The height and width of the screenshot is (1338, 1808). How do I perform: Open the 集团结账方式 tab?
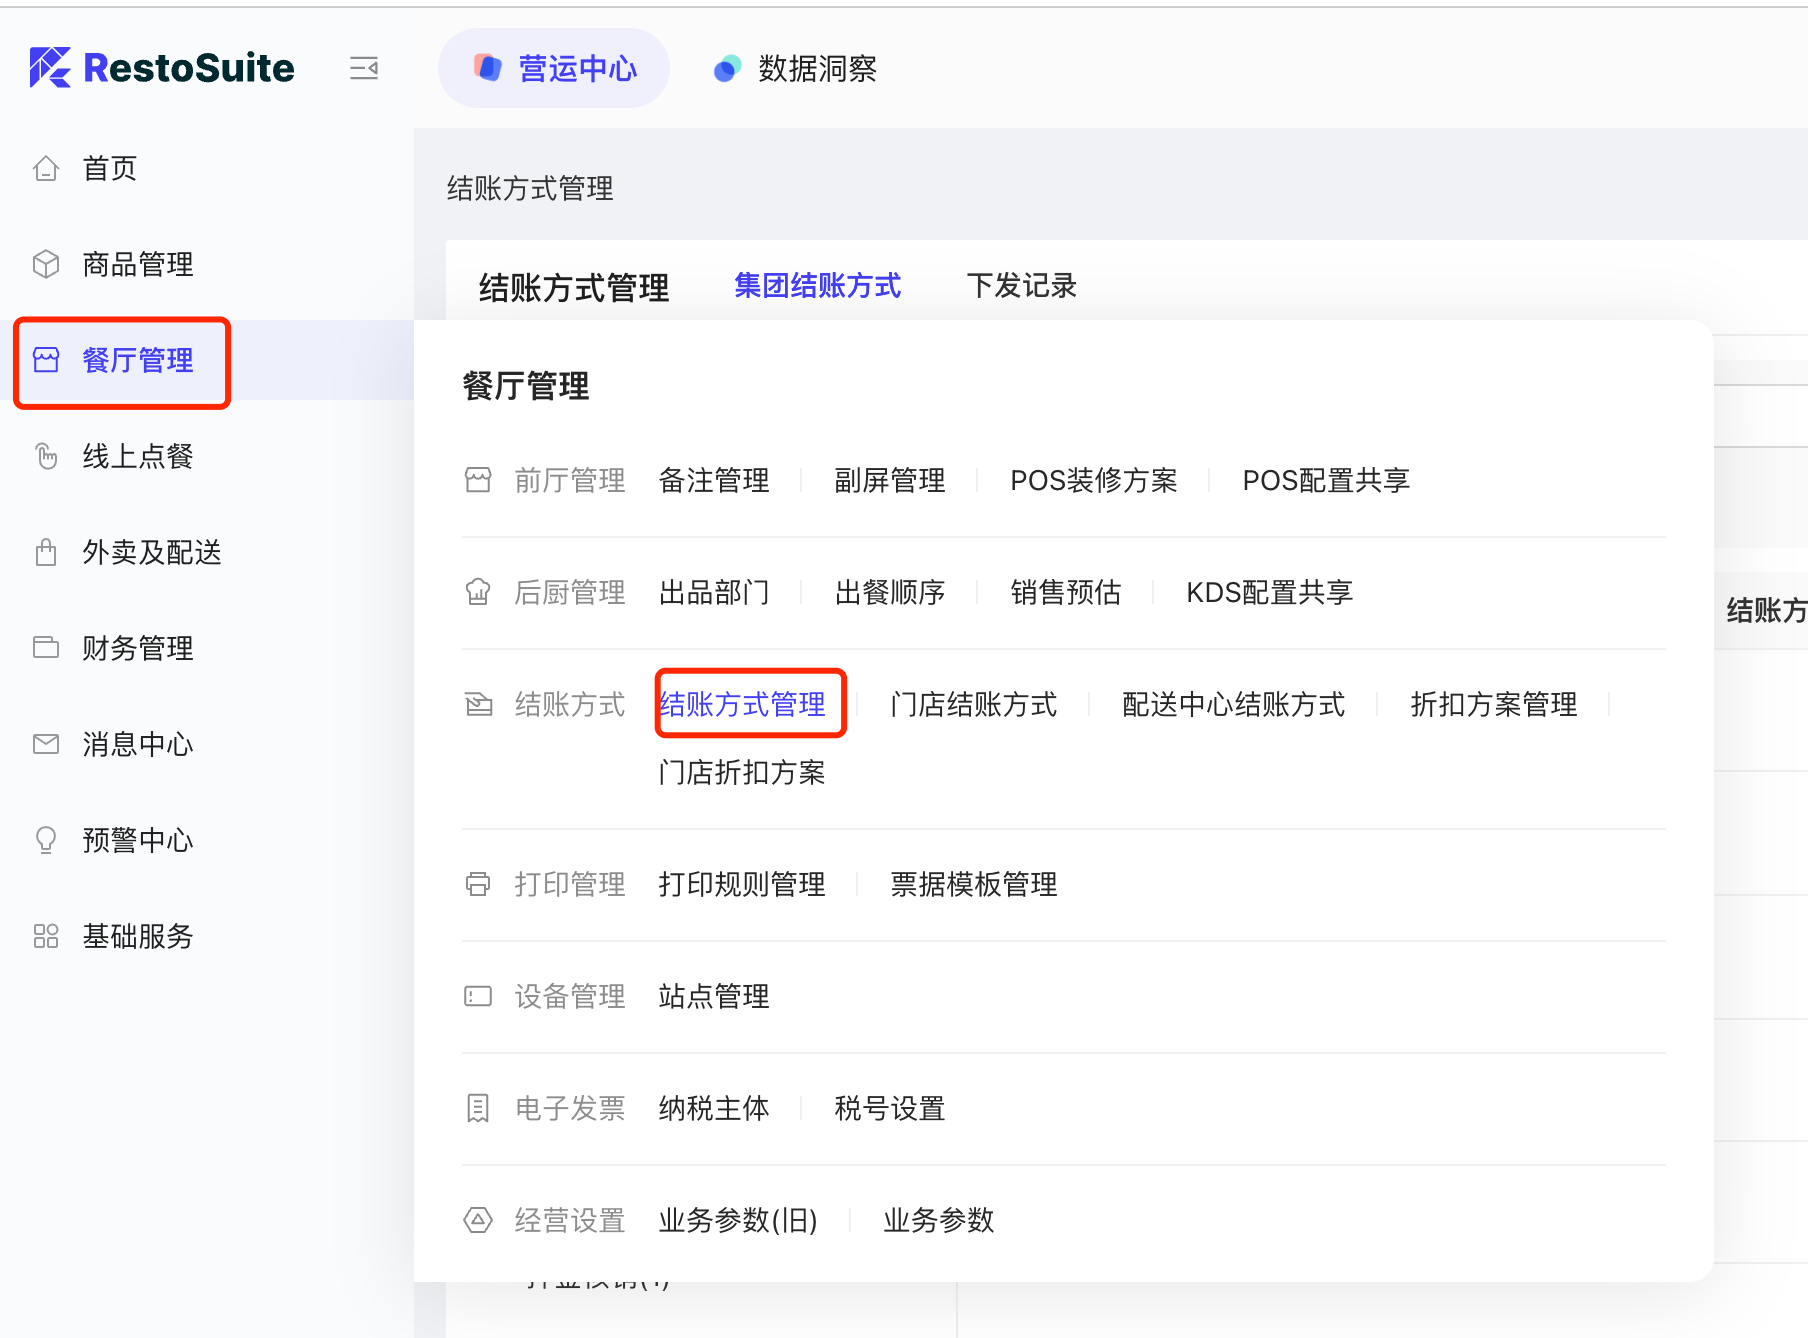point(817,286)
